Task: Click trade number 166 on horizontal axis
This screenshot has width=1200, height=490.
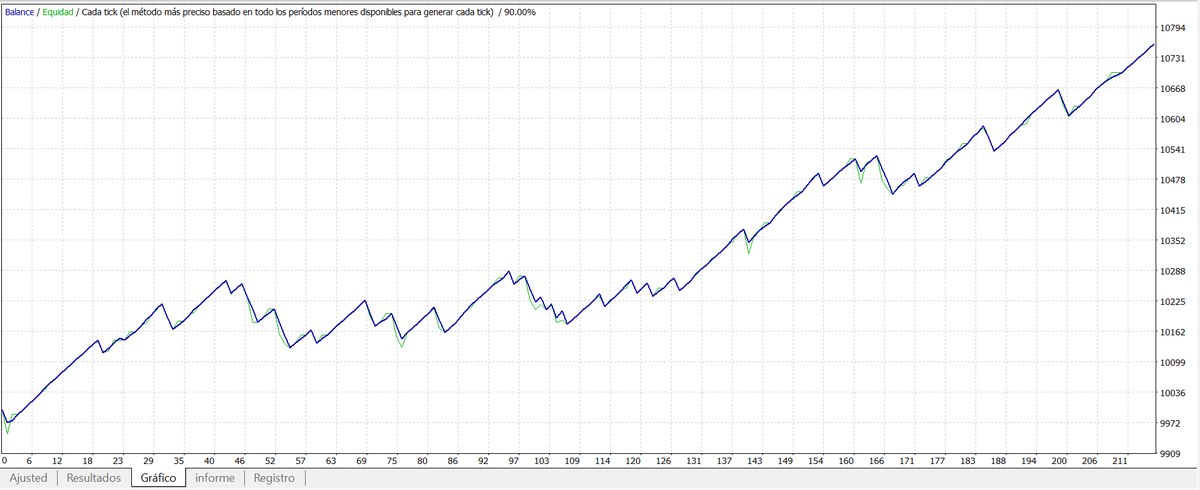Action: (x=877, y=461)
